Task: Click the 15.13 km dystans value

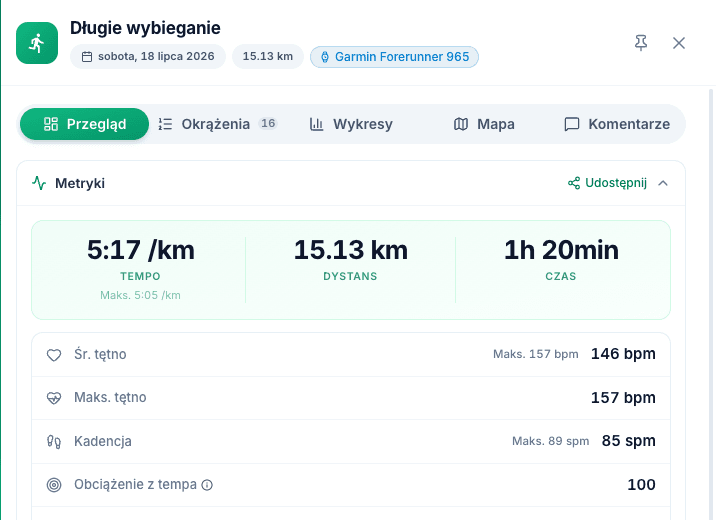Action: (351, 250)
